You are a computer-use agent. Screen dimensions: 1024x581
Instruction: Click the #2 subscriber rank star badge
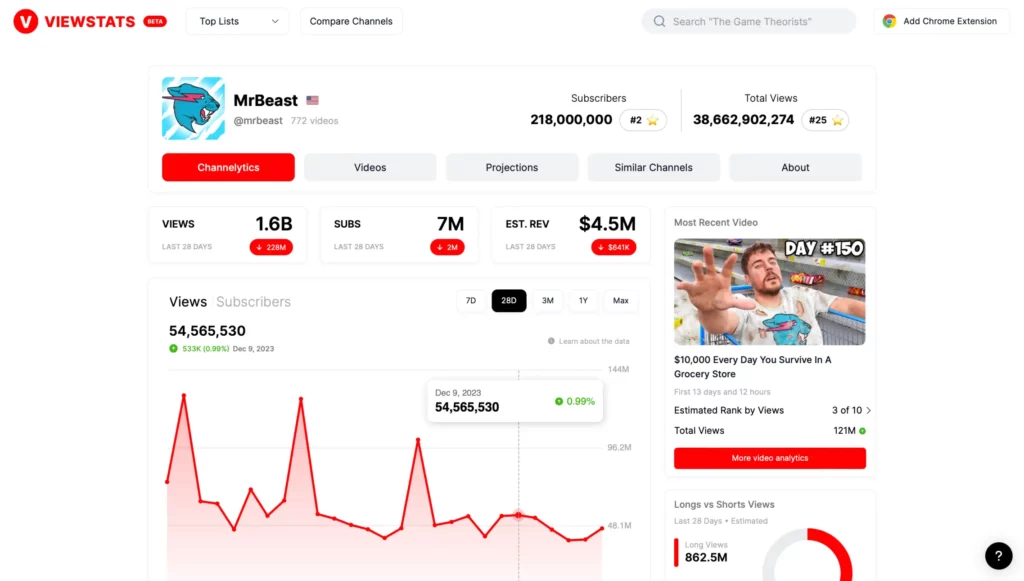coord(643,120)
